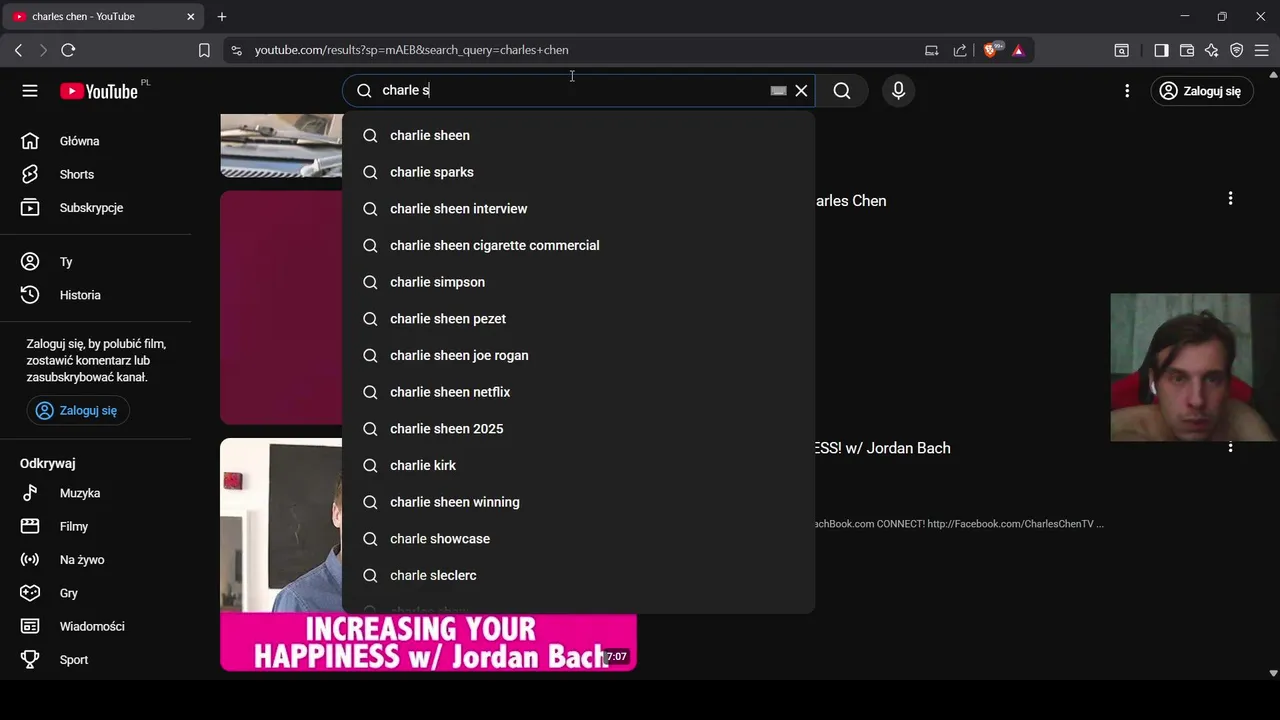Select suggestion 'charle sleclerc'
1280x720 pixels.
point(578,575)
